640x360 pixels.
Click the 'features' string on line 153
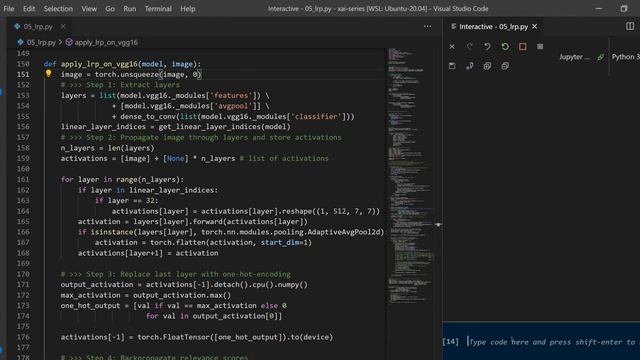(x=231, y=96)
